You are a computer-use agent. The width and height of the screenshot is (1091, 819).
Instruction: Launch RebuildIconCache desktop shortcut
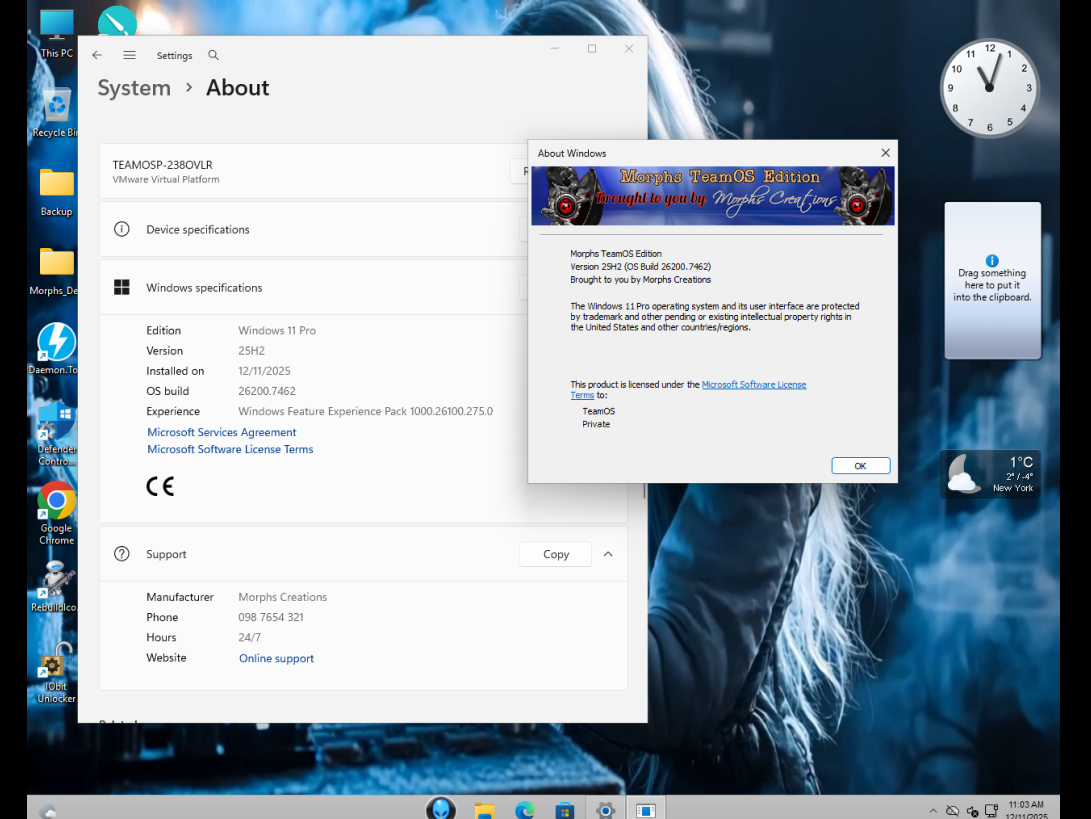tap(56, 587)
